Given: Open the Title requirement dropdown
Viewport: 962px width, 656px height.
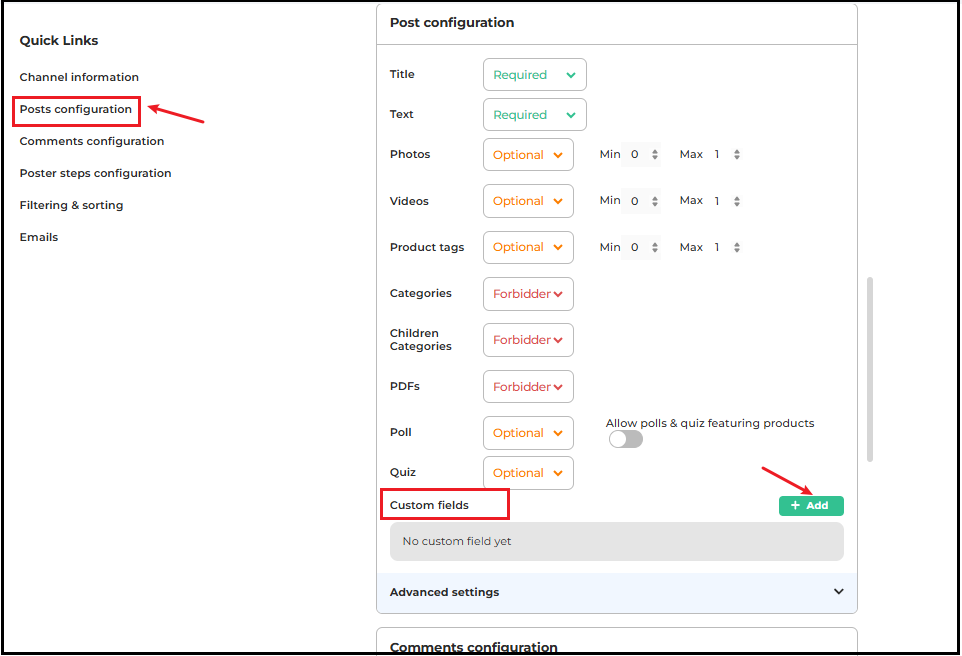Looking at the screenshot, I should click(x=534, y=75).
